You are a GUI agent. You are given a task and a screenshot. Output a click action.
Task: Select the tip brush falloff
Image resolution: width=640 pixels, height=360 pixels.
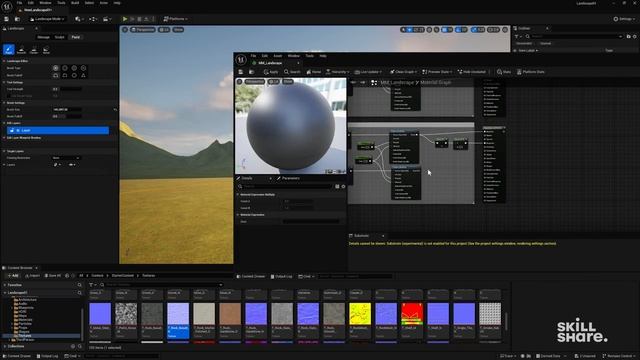tap(83, 76)
